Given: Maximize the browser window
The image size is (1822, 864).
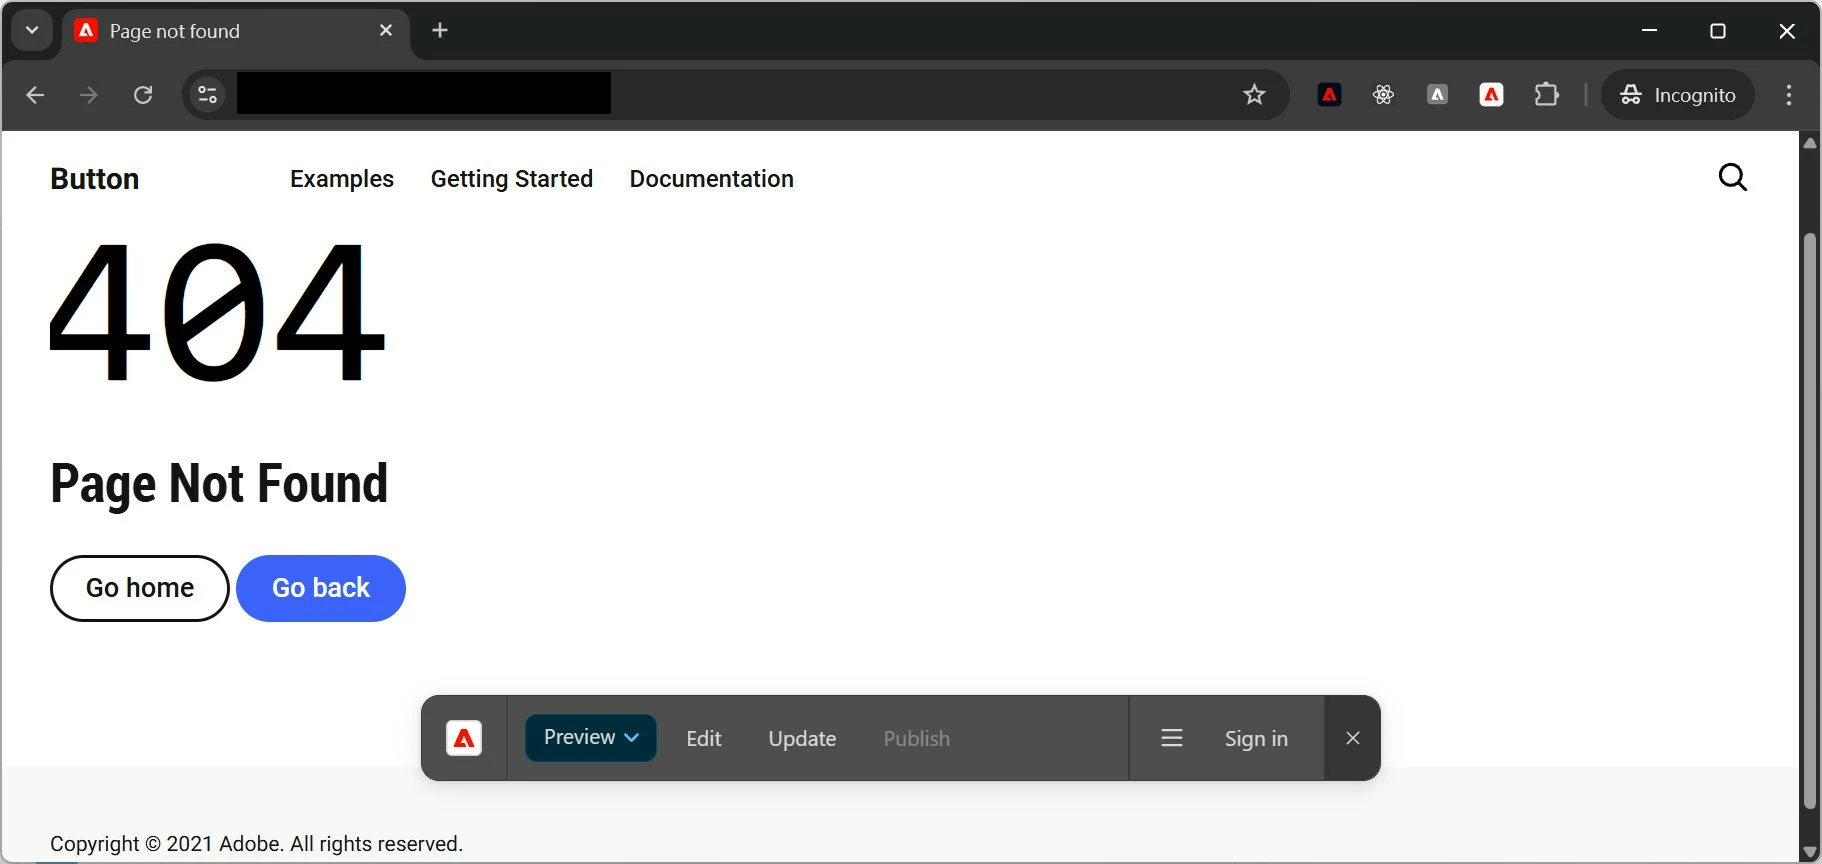Looking at the screenshot, I should [1718, 31].
